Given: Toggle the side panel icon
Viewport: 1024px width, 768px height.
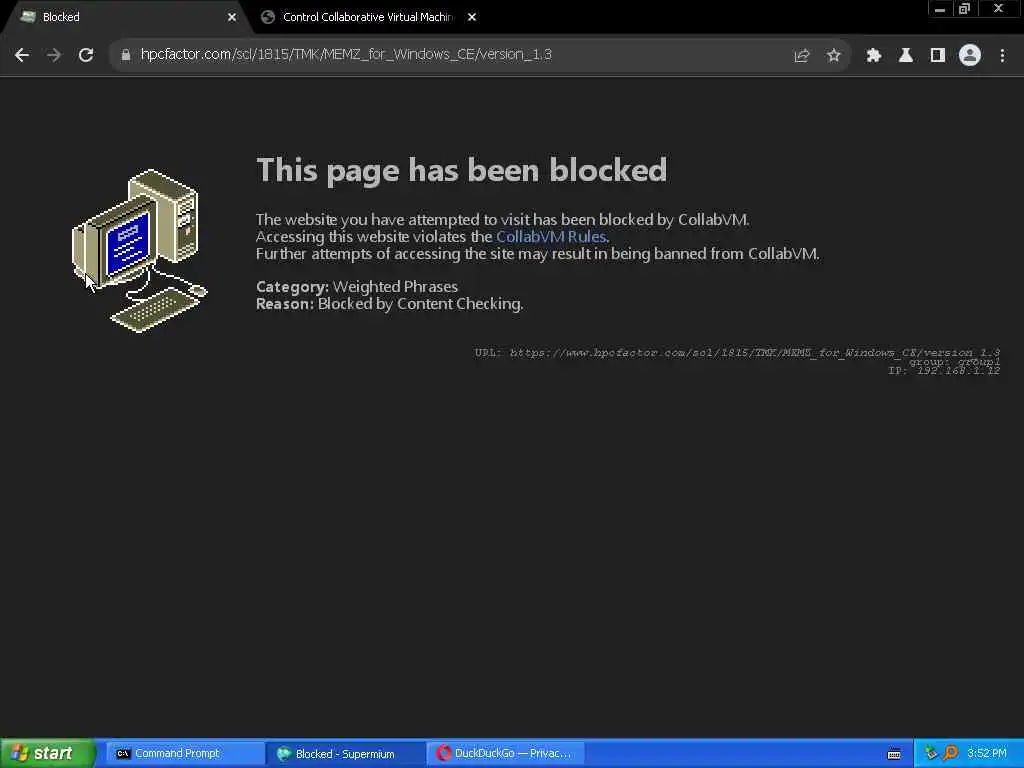Looking at the screenshot, I should coord(938,56).
